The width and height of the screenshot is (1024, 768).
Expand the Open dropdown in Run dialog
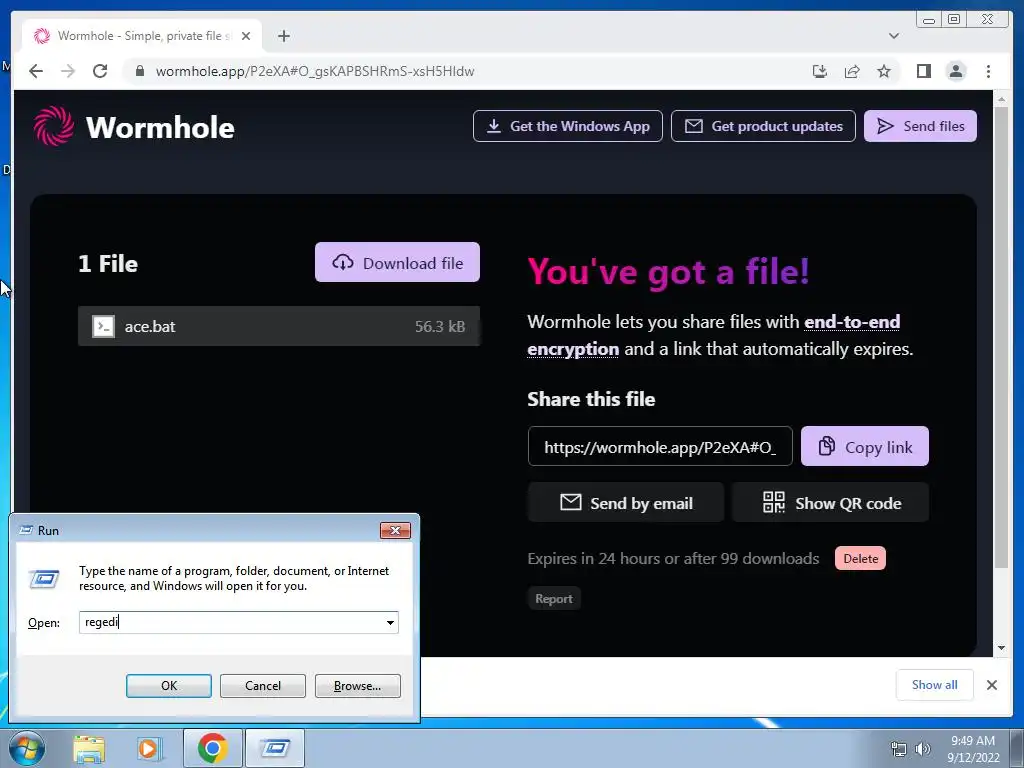coord(390,622)
